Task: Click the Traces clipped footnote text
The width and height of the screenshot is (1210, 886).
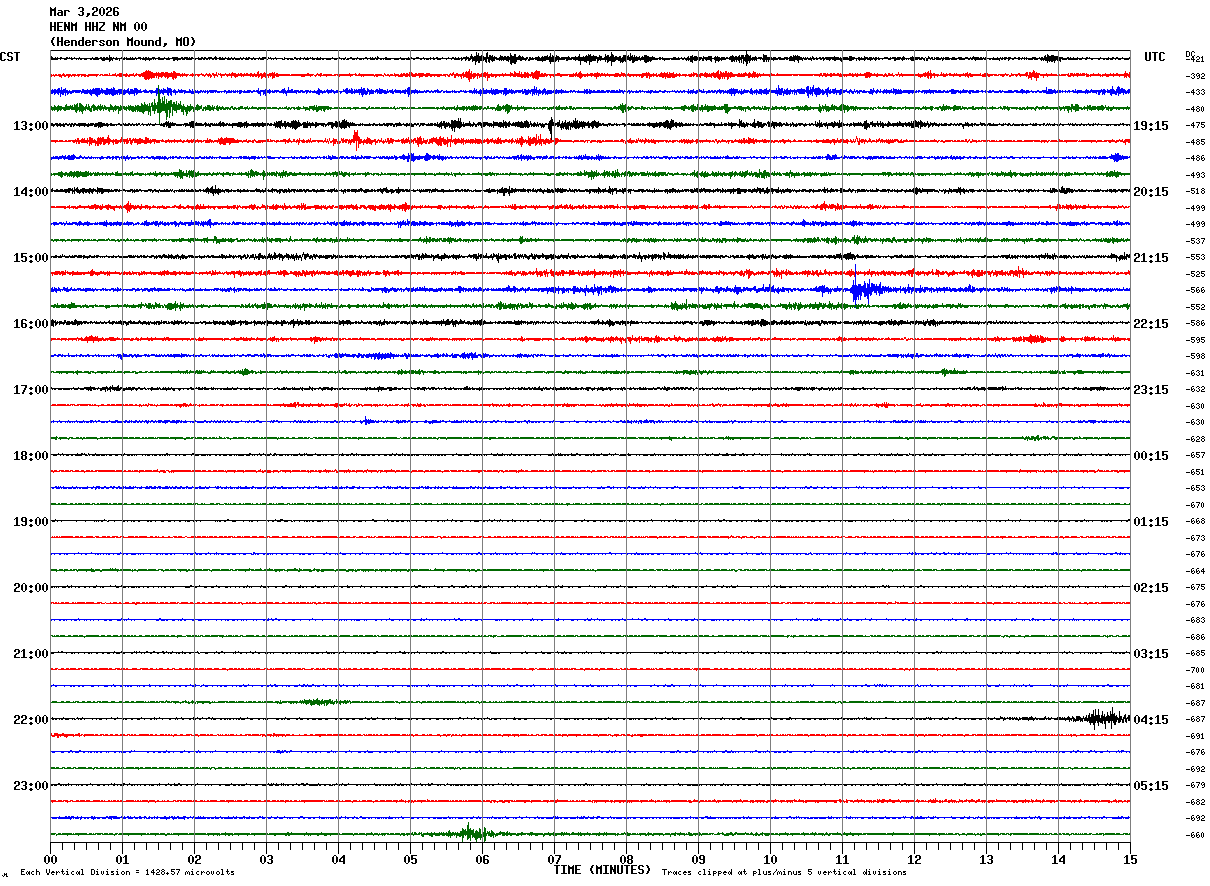Action: [784, 873]
